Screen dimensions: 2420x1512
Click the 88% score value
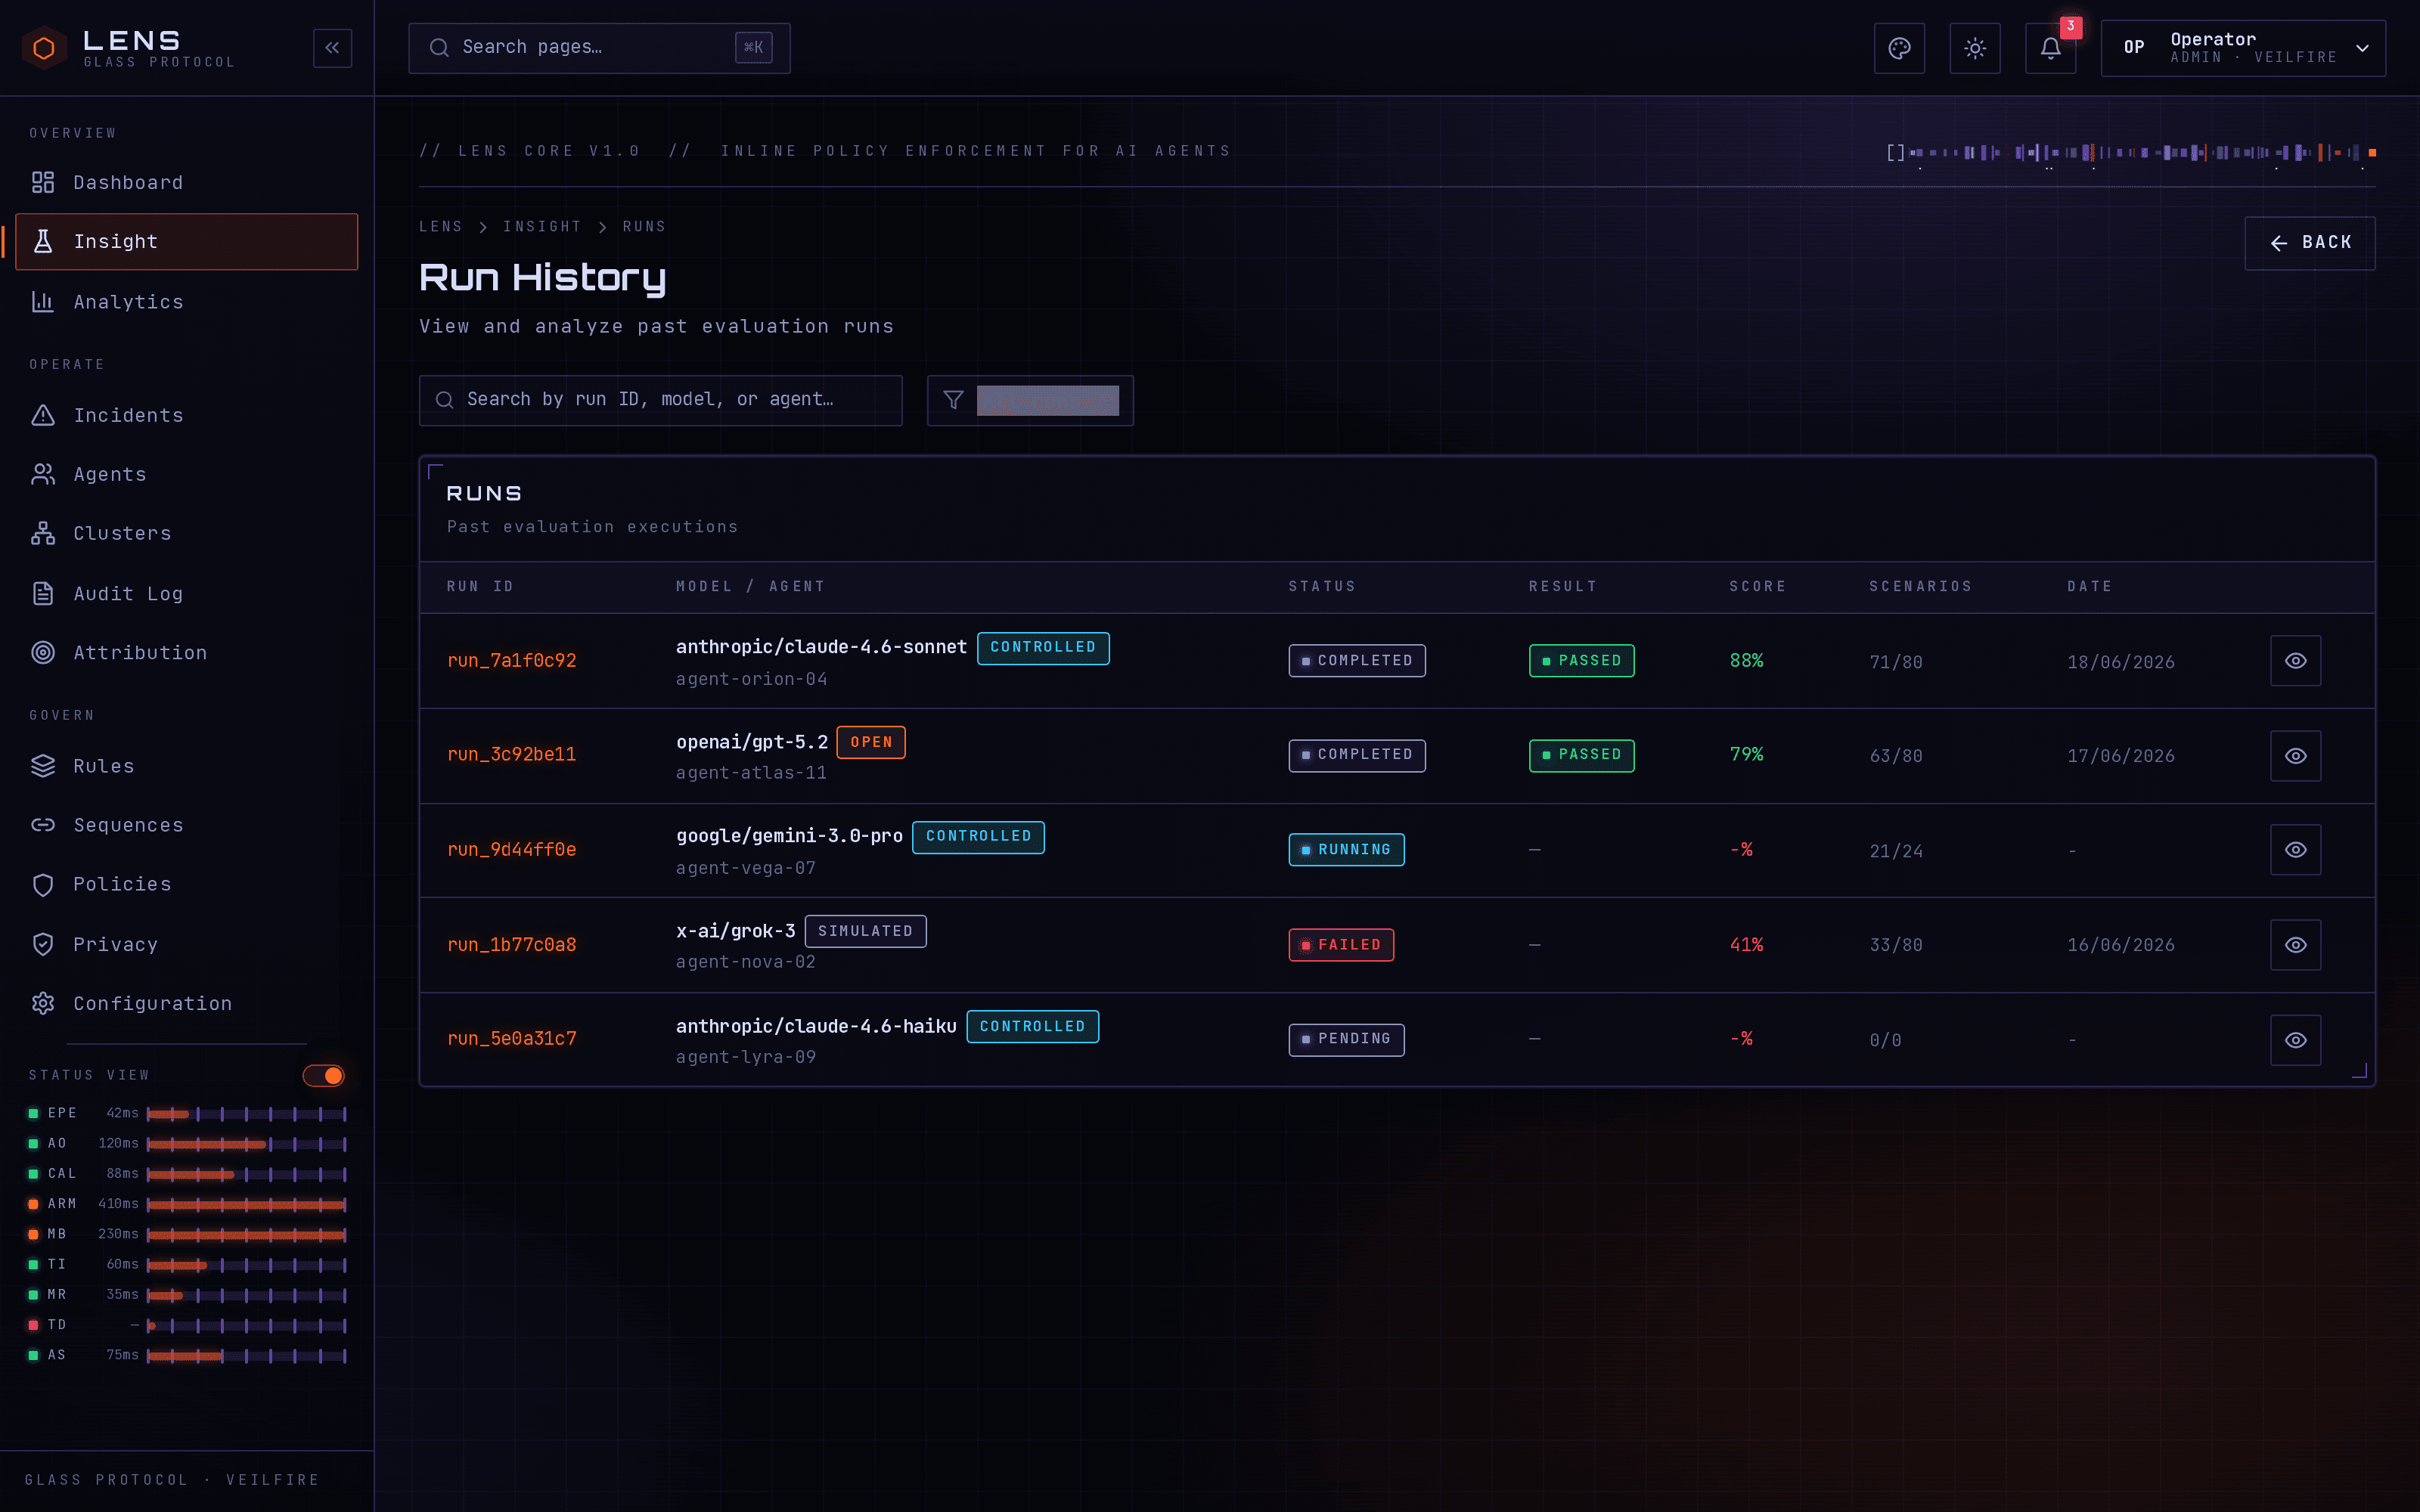coord(1747,661)
